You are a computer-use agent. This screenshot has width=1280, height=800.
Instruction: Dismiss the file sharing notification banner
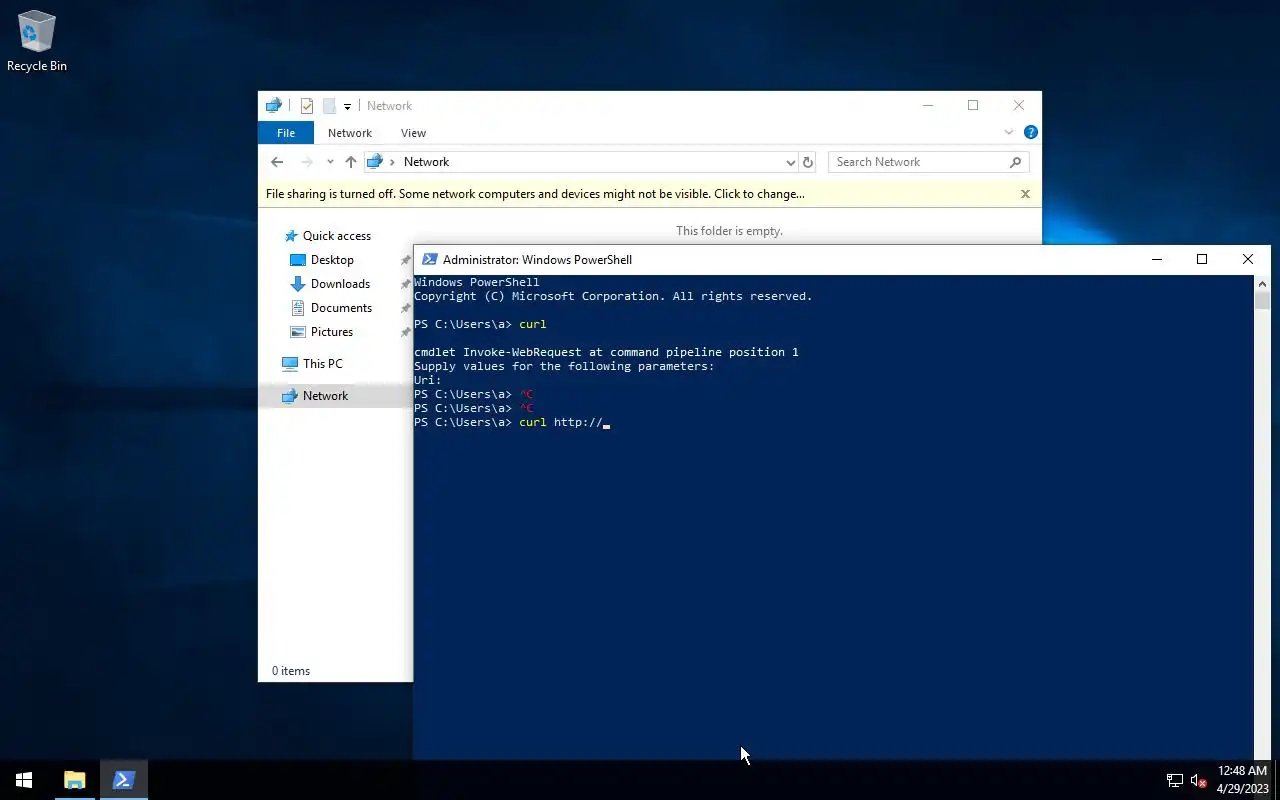(1025, 194)
